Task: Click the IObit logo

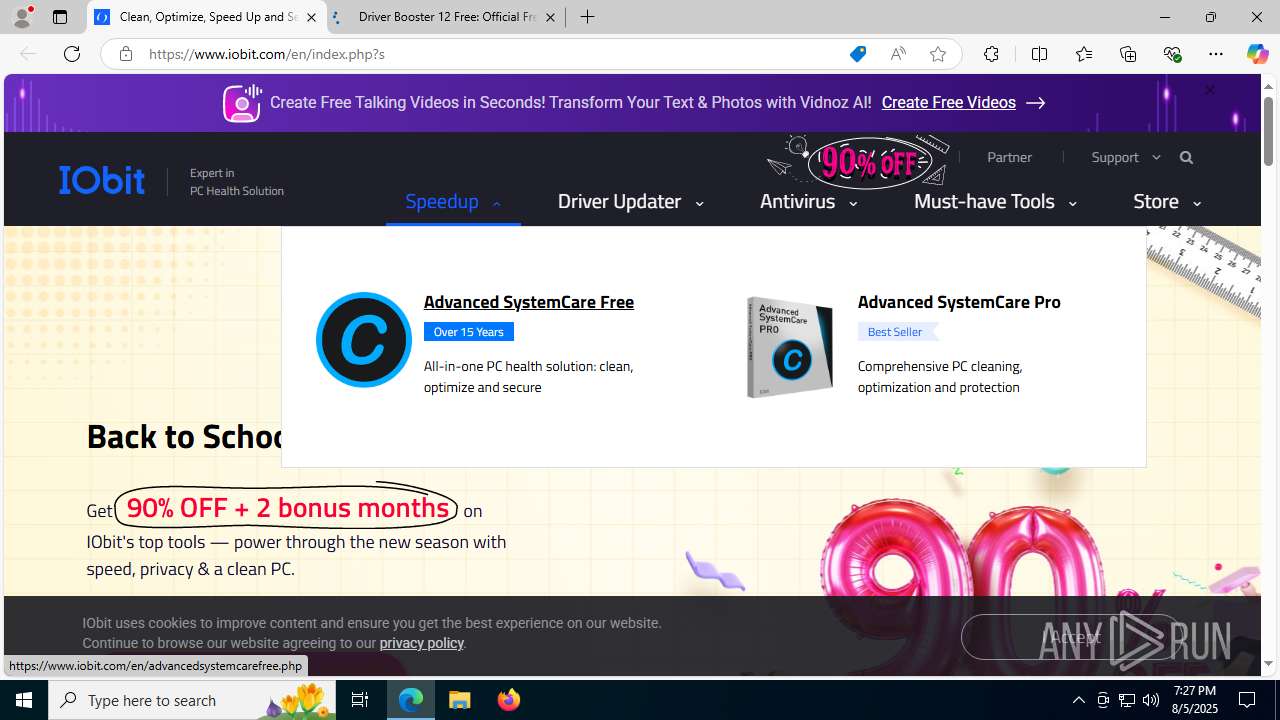Action: (x=102, y=180)
